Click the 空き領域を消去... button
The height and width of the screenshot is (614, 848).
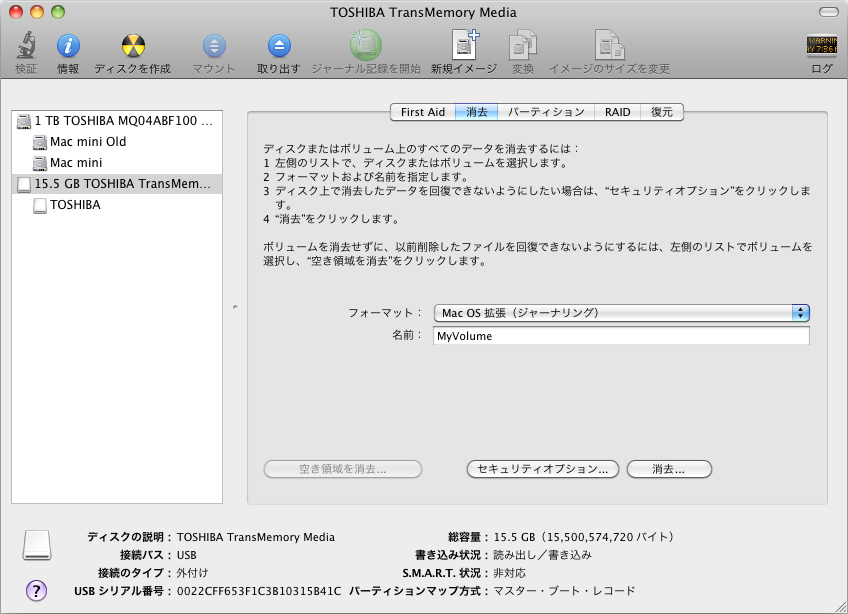pos(343,469)
